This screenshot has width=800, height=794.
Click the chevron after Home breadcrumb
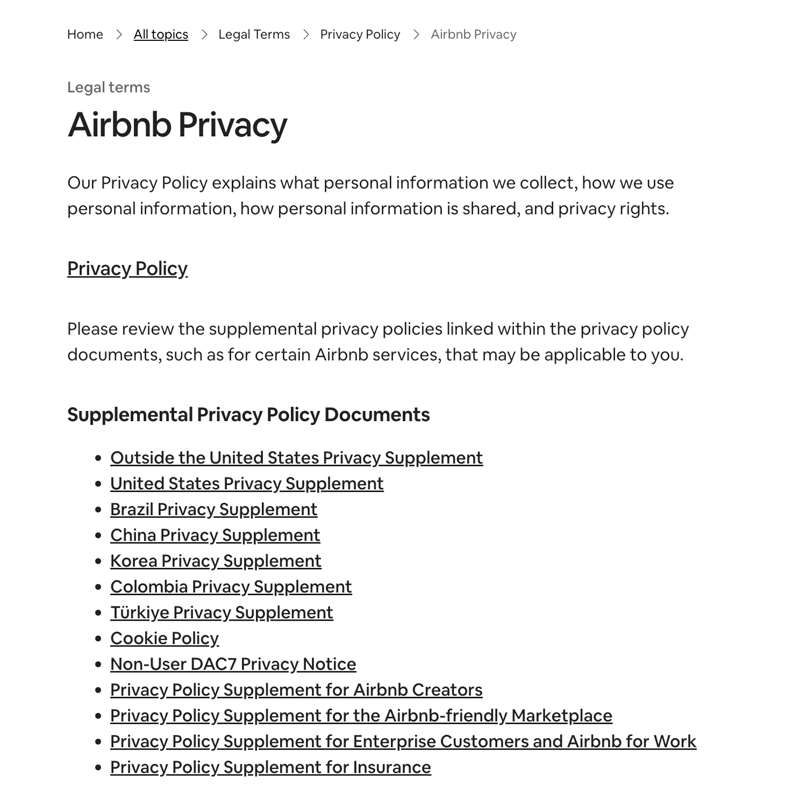(x=119, y=34)
